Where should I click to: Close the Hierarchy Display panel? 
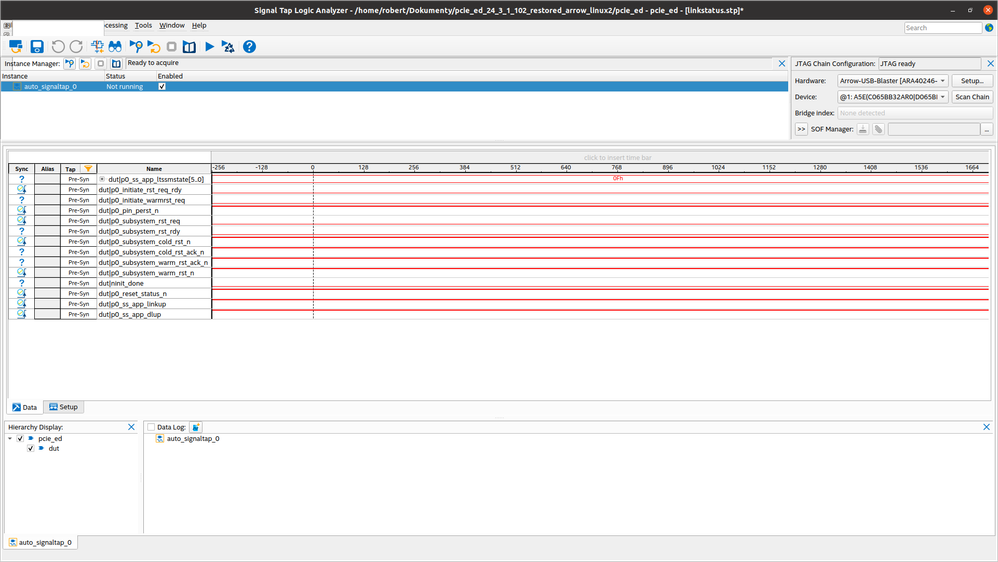point(131,427)
